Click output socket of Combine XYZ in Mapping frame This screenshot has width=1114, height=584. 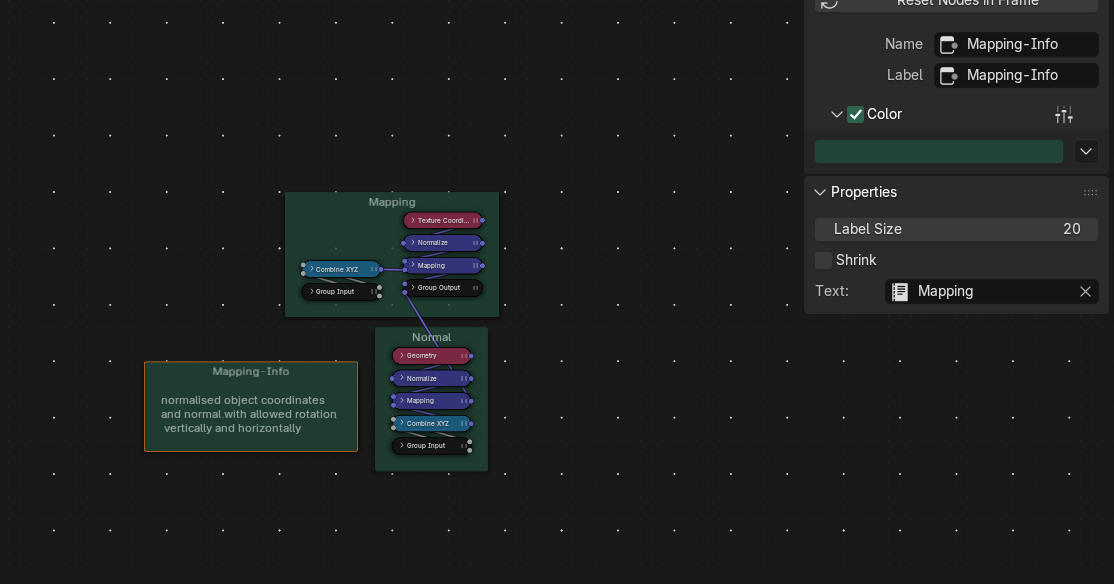pos(381,269)
